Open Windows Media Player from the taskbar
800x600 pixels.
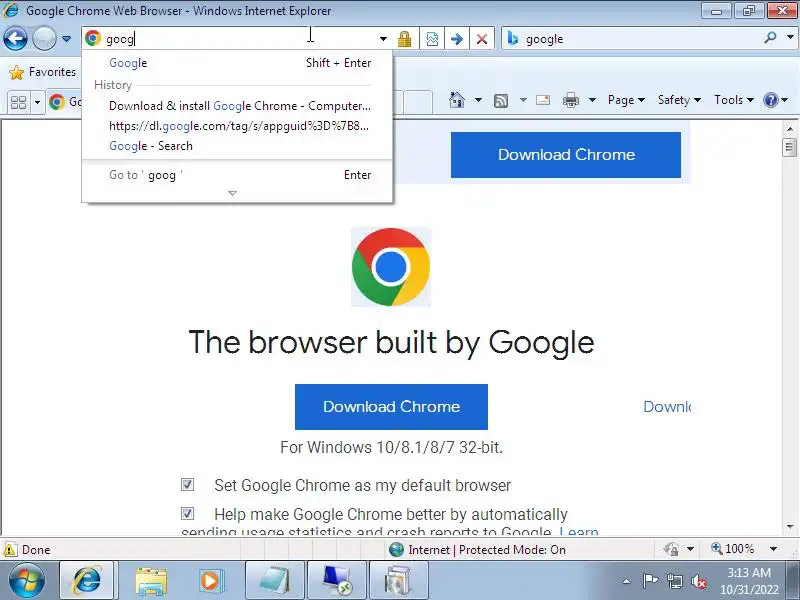(x=211, y=581)
